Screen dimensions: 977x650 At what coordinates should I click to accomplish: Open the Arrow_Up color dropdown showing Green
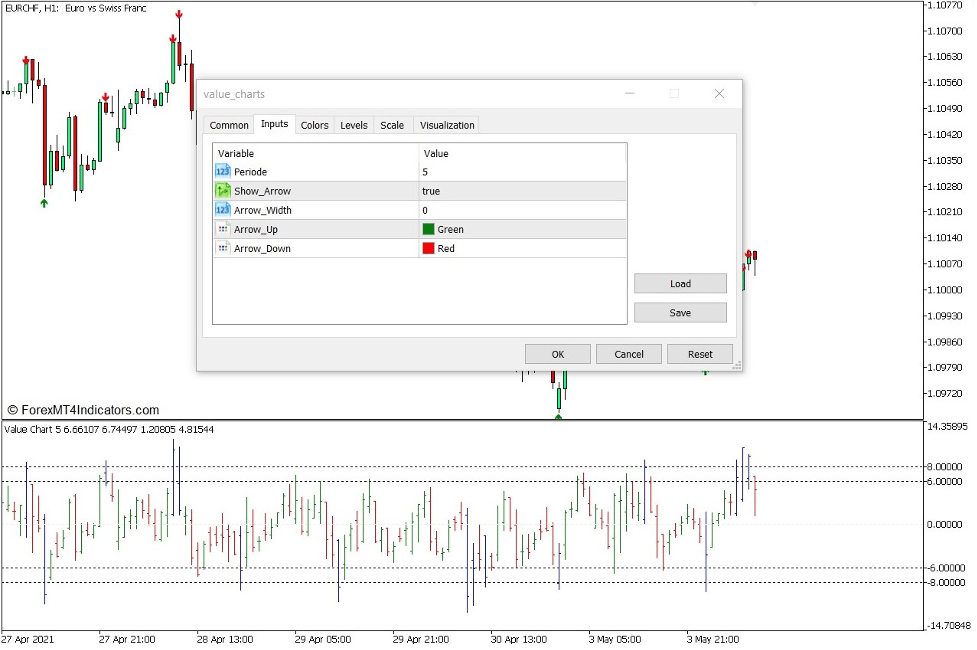(x=470, y=229)
